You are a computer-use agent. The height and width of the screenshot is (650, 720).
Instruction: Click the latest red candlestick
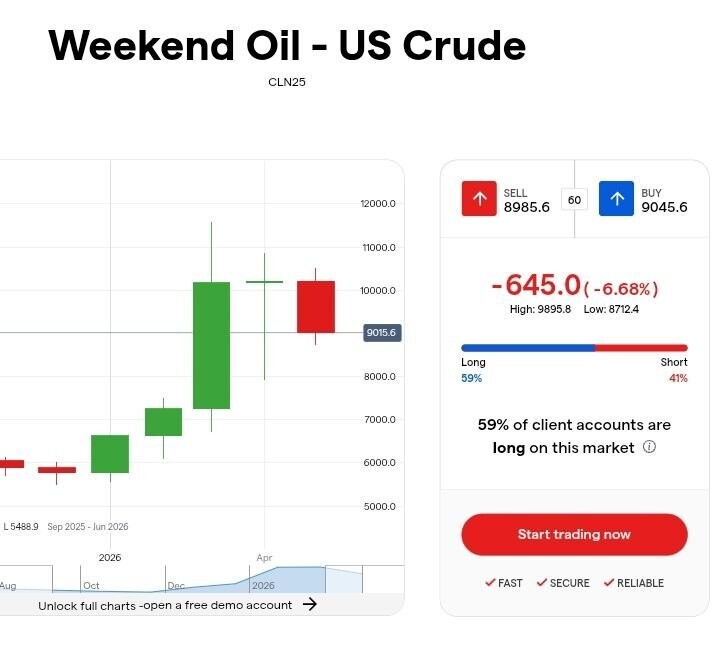point(316,307)
